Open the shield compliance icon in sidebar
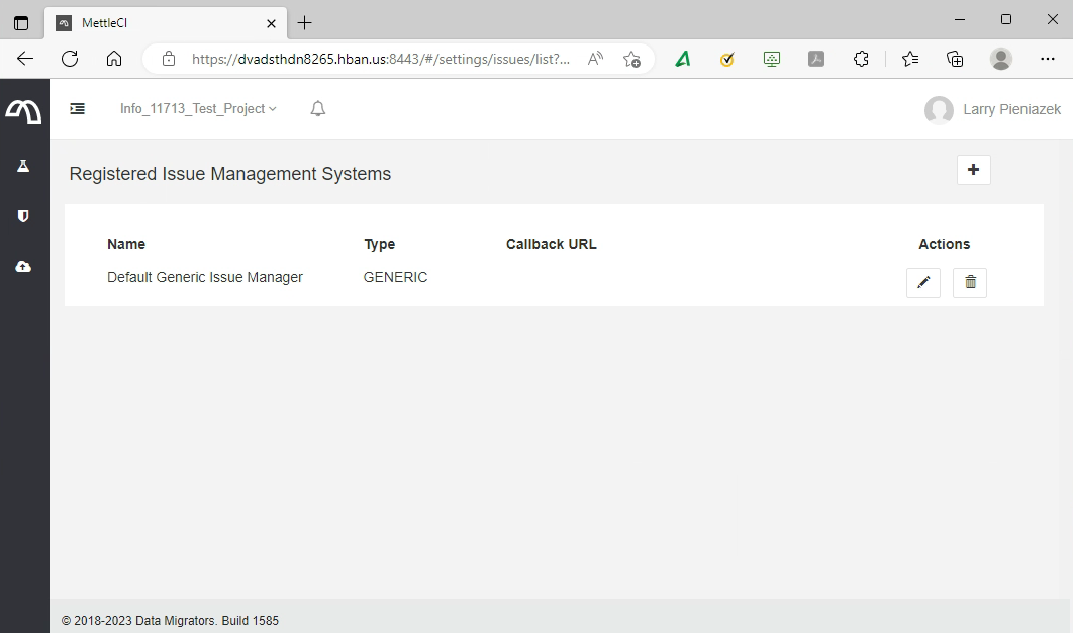 click(23, 216)
